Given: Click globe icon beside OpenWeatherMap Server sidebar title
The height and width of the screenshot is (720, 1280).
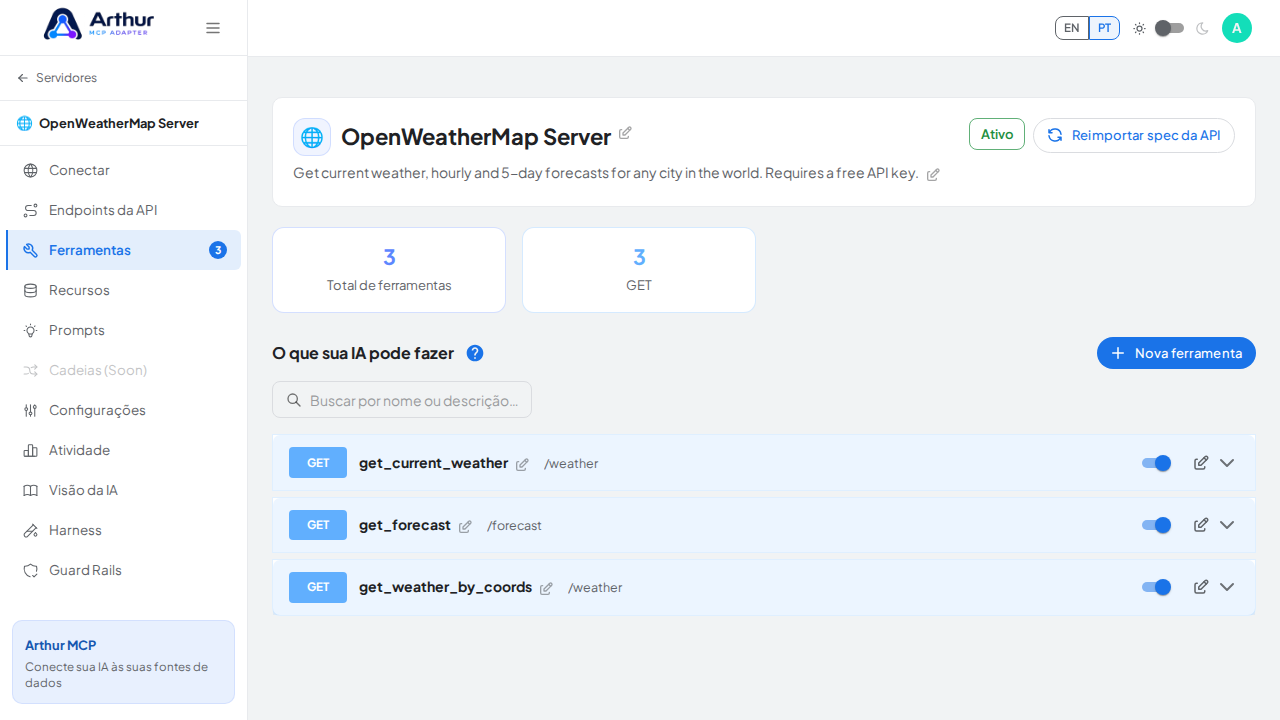Looking at the screenshot, I should coord(24,123).
